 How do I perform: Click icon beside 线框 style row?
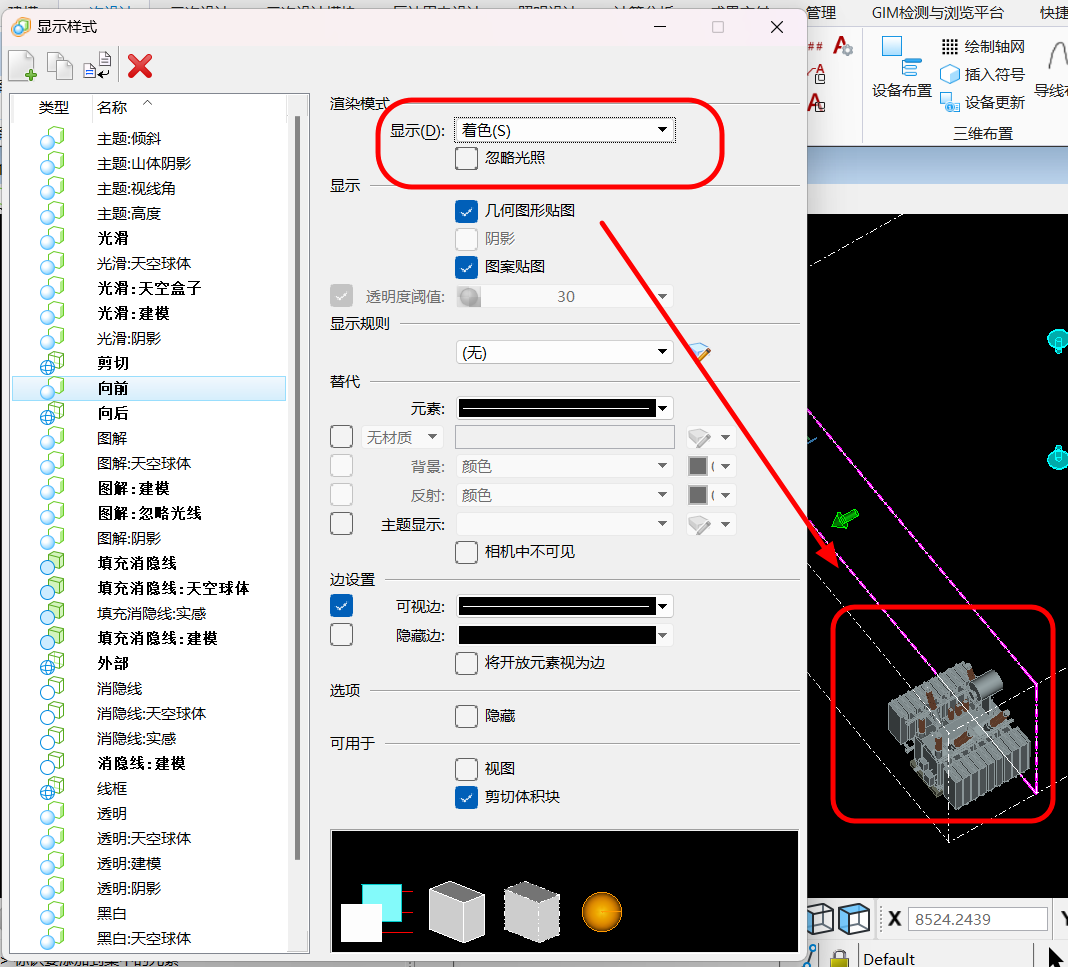coord(52,789)
